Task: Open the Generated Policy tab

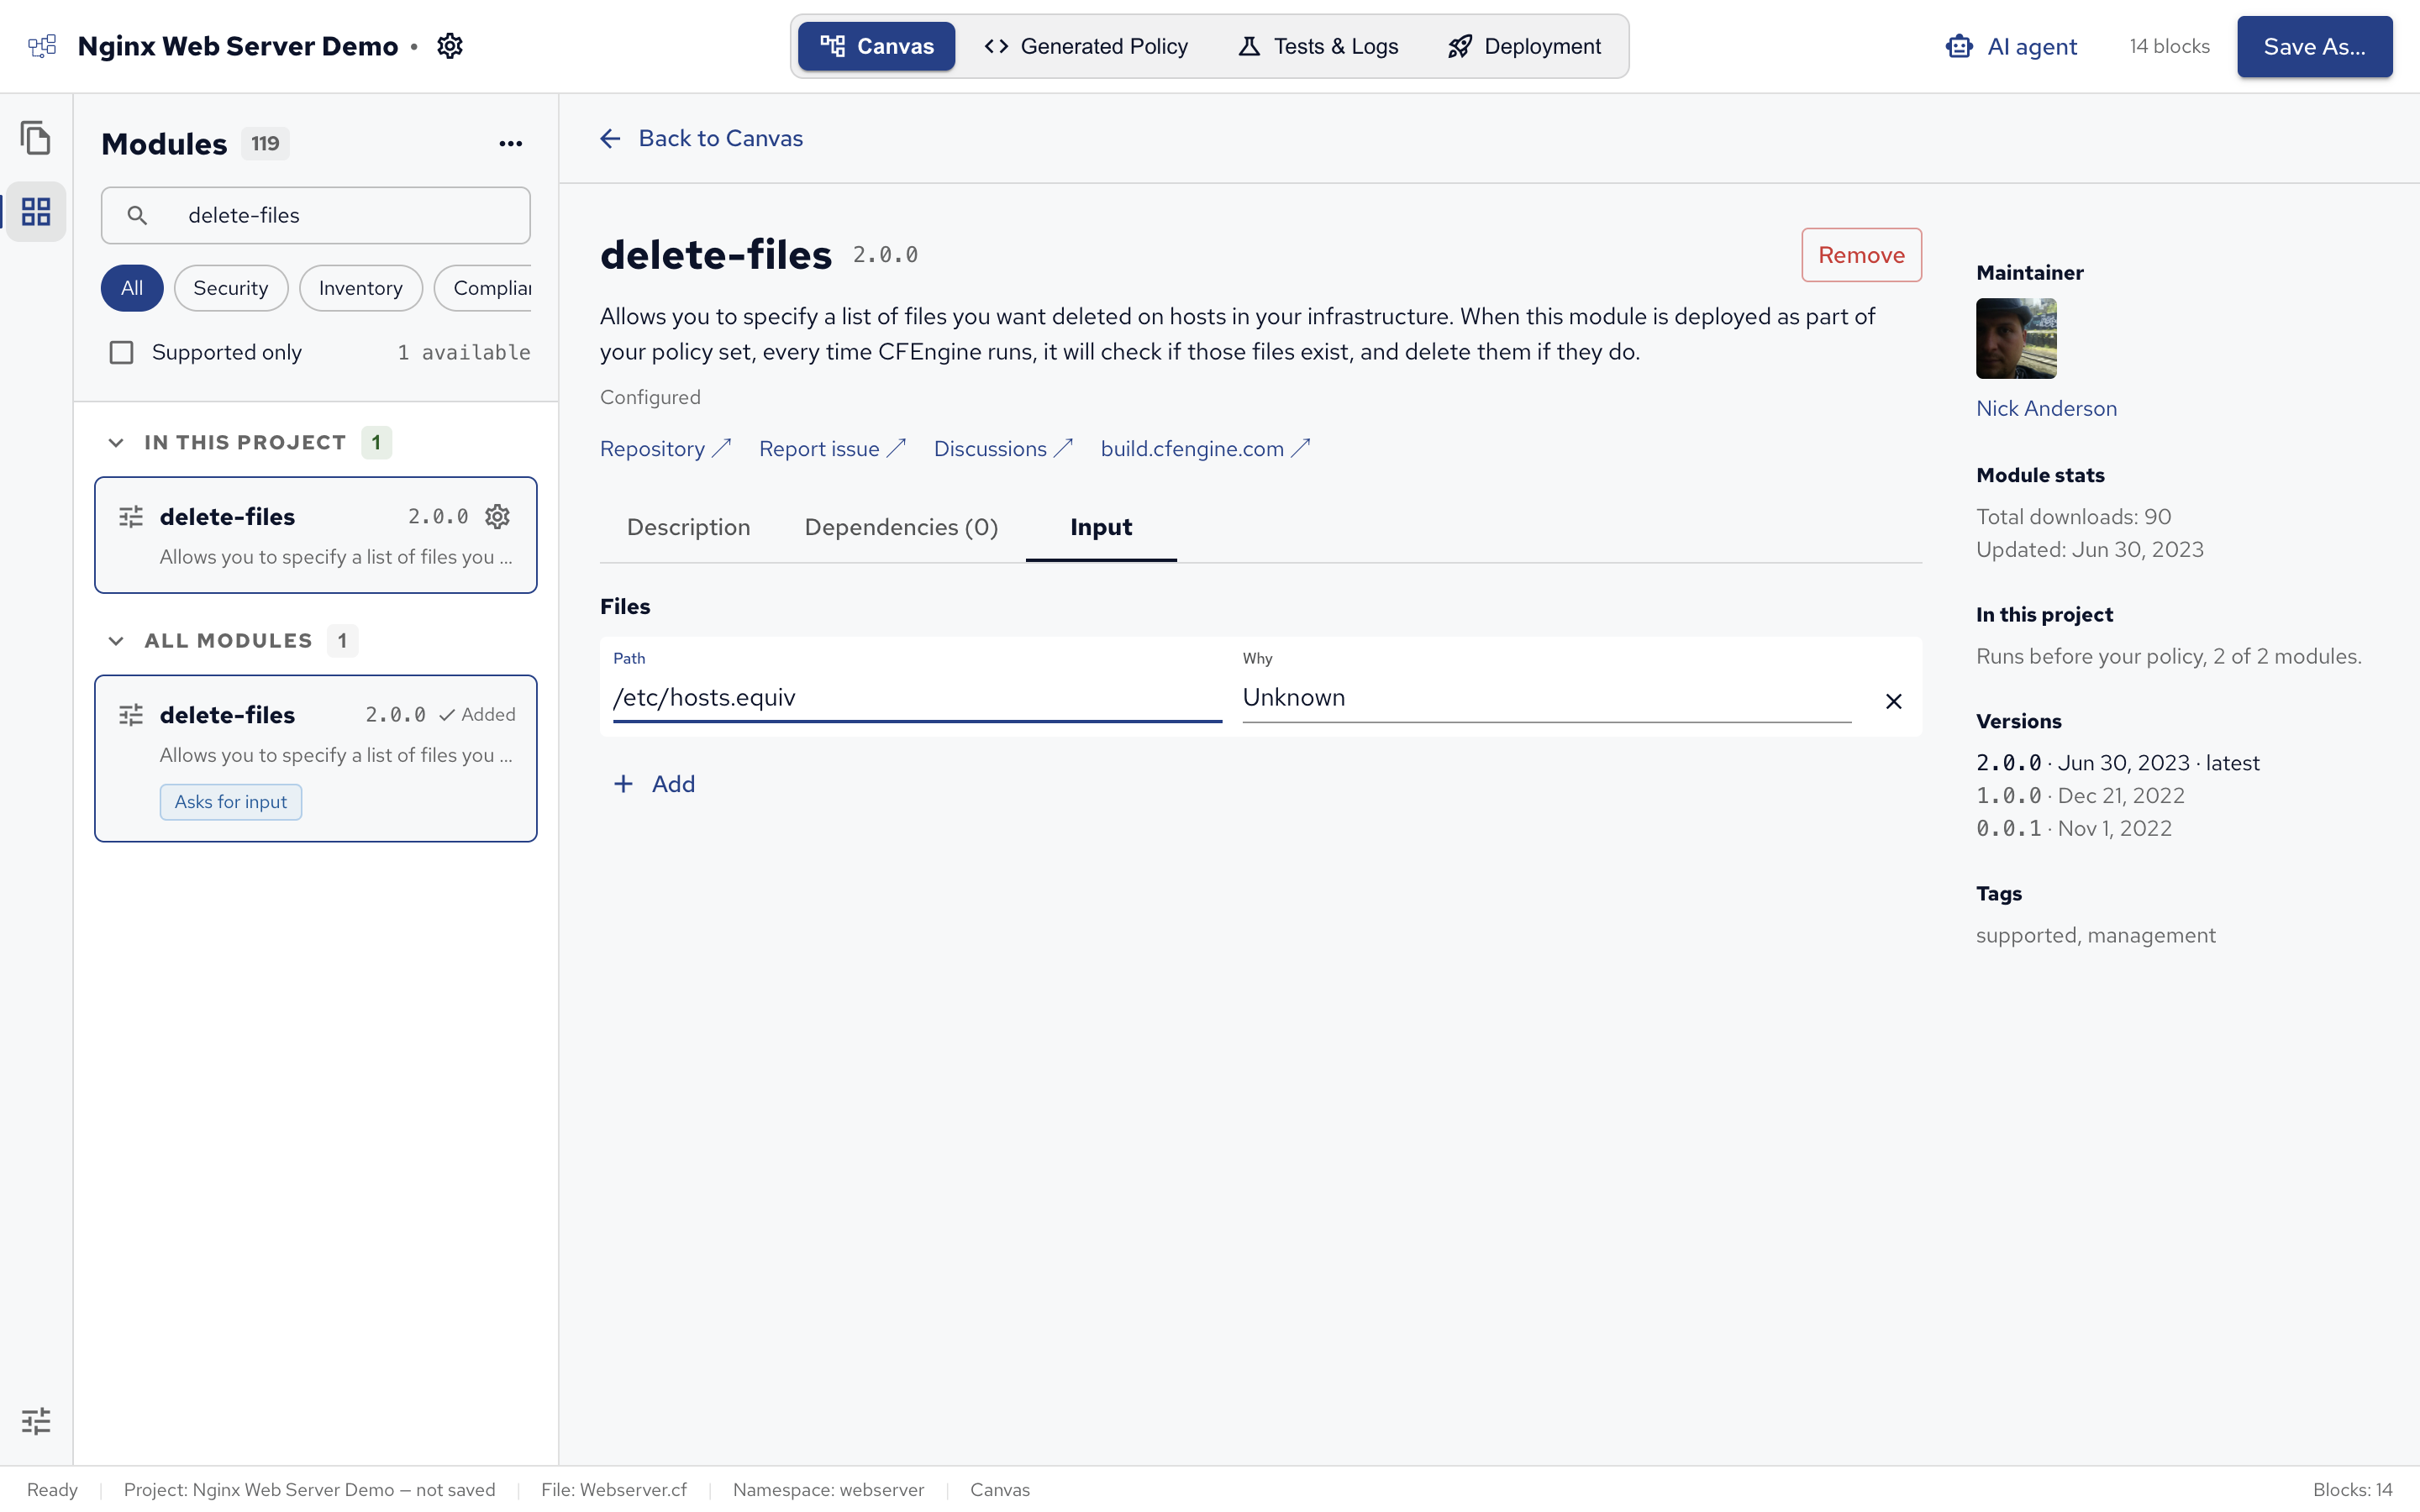Action: [x=1086, y=46]
